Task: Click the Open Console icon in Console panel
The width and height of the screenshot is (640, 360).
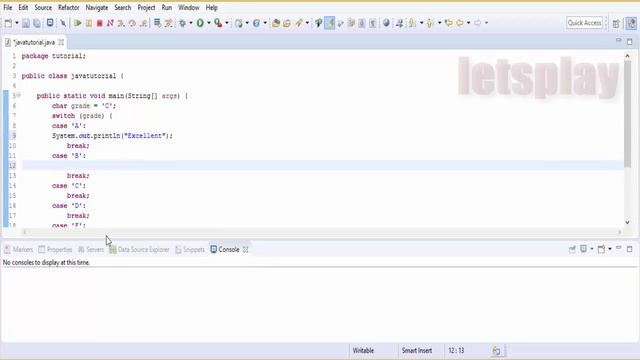Action: pos(601,249)
